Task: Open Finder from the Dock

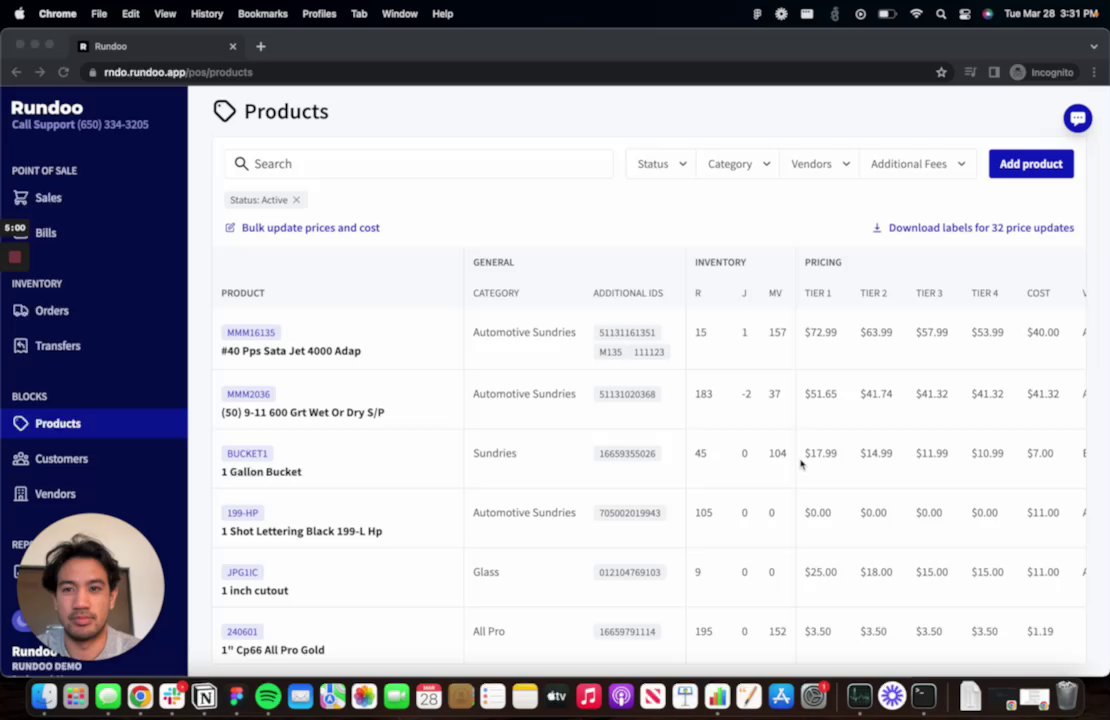Action: tap(44, 697)
